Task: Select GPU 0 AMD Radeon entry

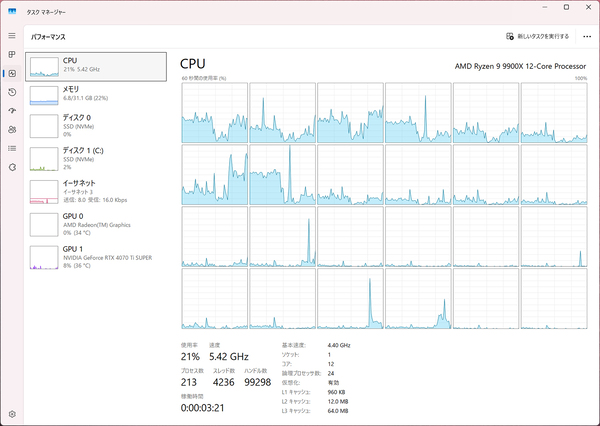Action: pyautogui.click(x=96, y=224)
